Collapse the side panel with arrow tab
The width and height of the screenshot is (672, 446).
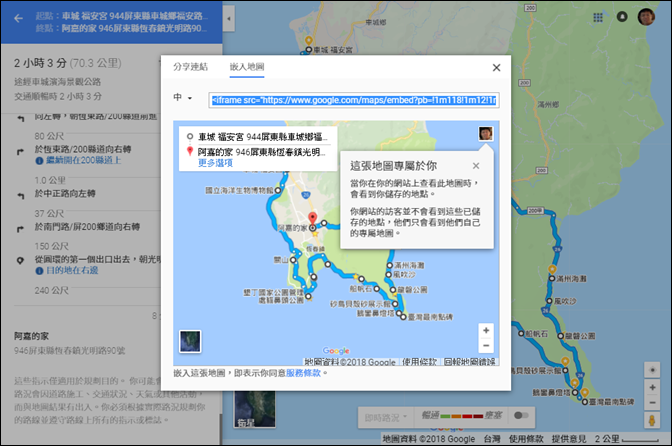pyautogui.click(x=228, y=19)
